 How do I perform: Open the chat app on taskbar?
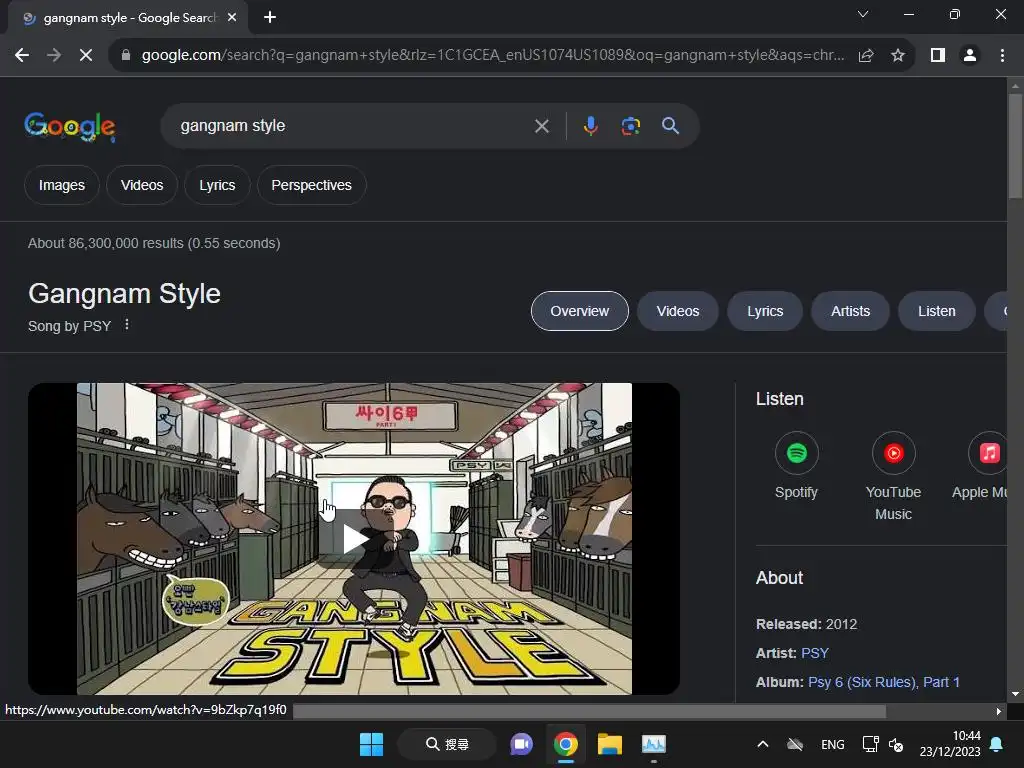521,744
